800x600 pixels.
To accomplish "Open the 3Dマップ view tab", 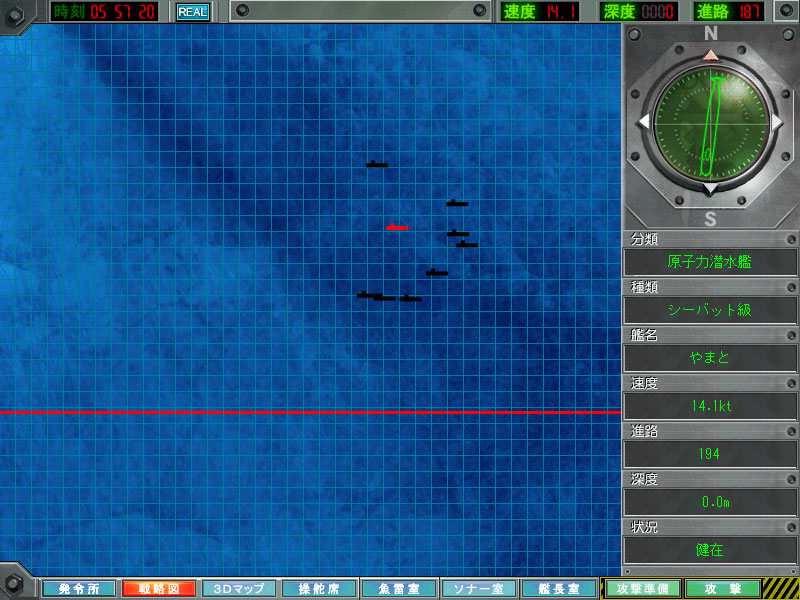I will 238,589.
